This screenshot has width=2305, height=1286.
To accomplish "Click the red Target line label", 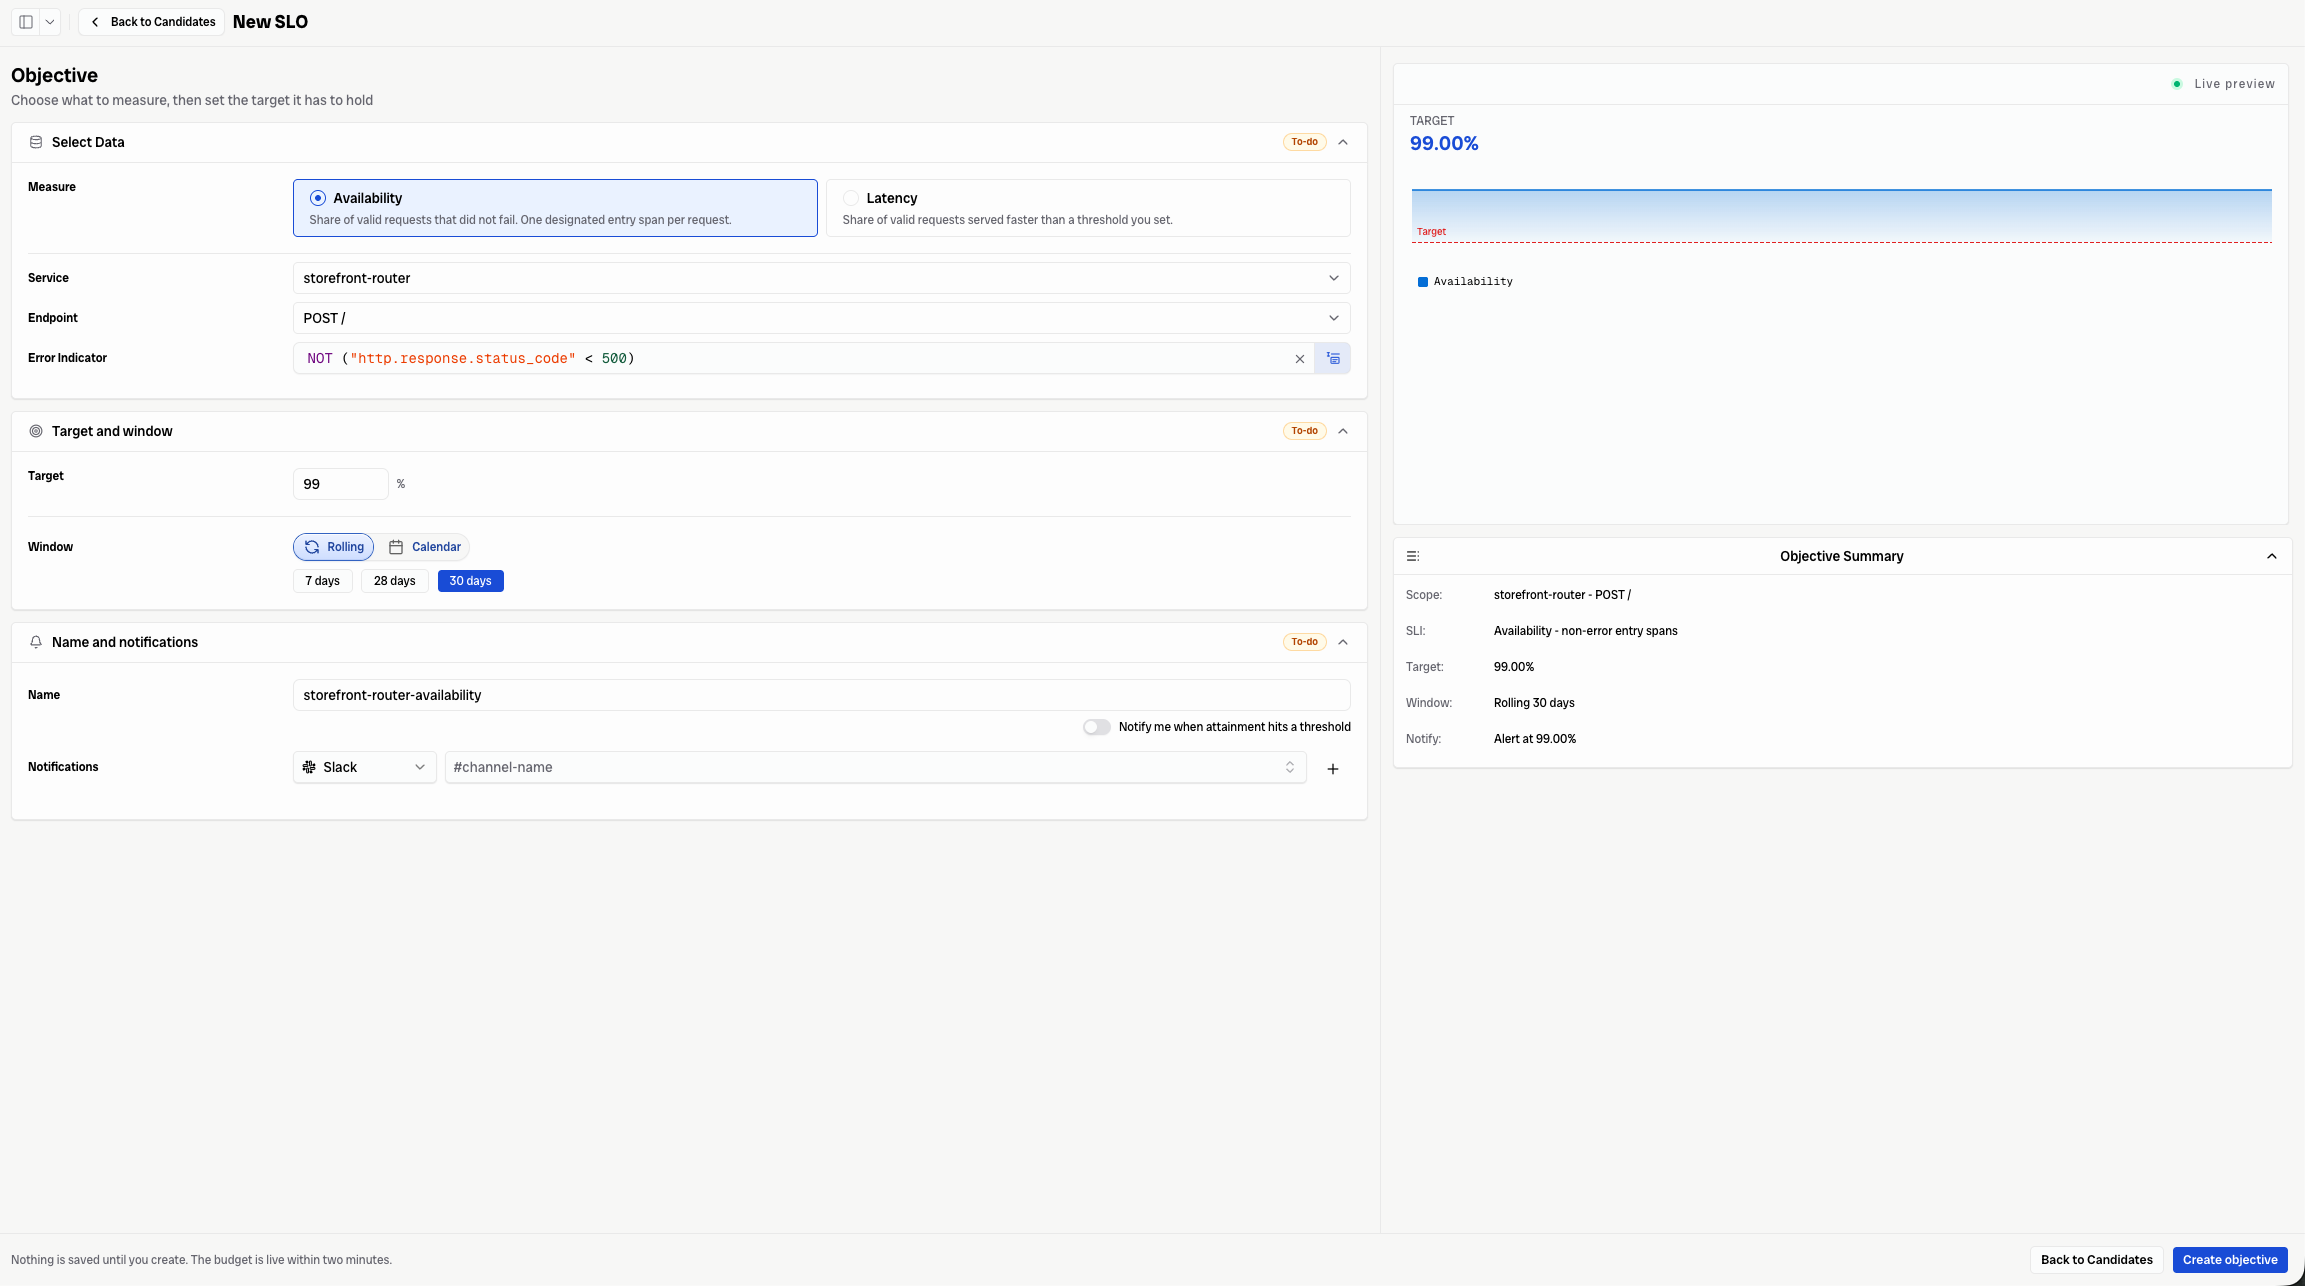I will [1431, 232].
